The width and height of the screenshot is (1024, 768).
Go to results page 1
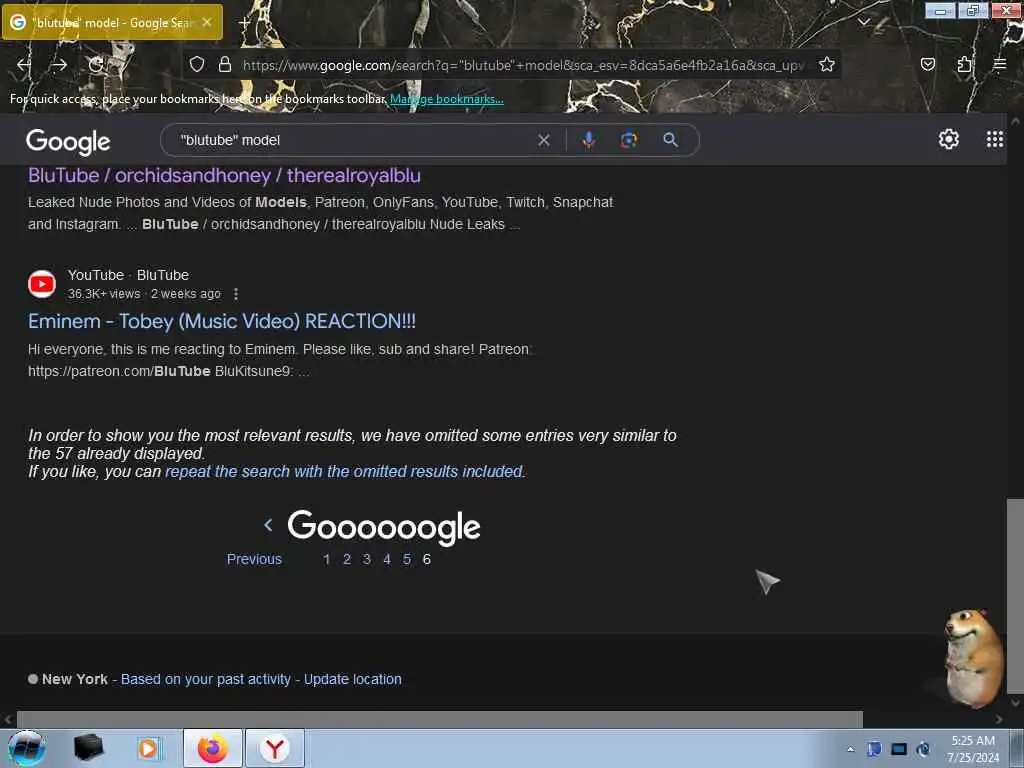tap(327, 559)
